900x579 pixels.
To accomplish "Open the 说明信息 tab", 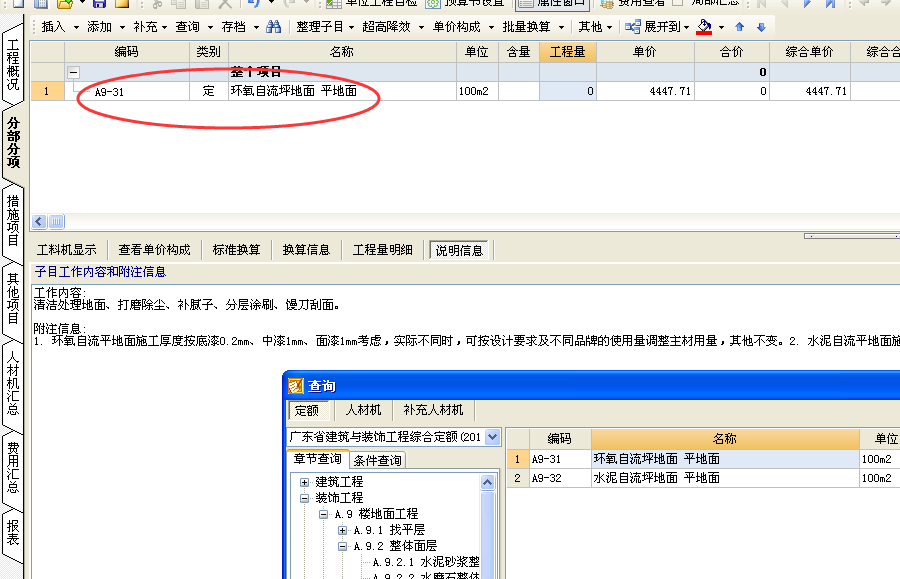I will point(459,250).
